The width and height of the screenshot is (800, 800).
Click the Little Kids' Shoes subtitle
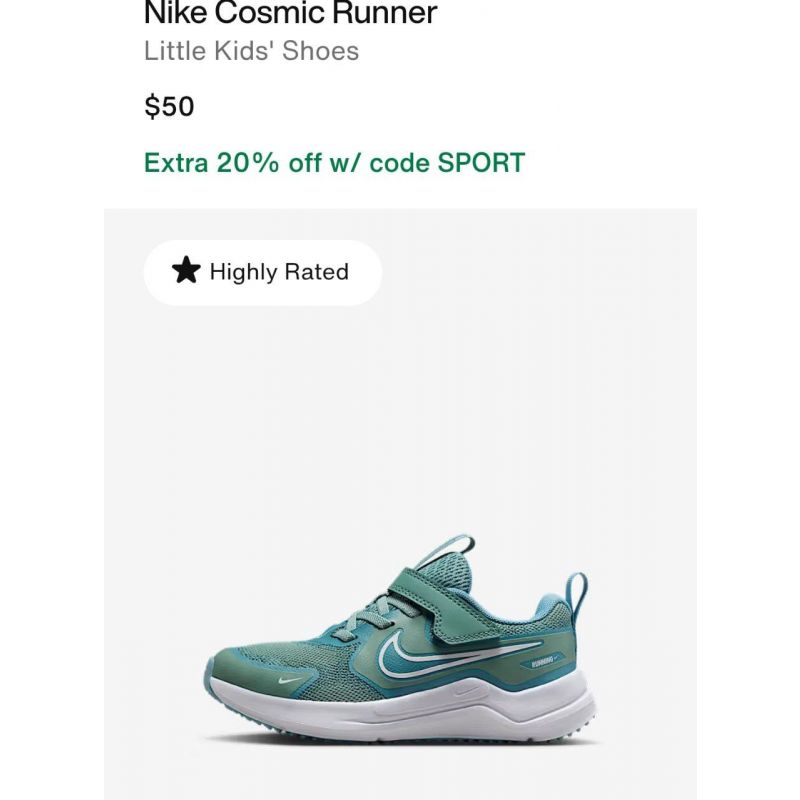[x=252, y=51]
